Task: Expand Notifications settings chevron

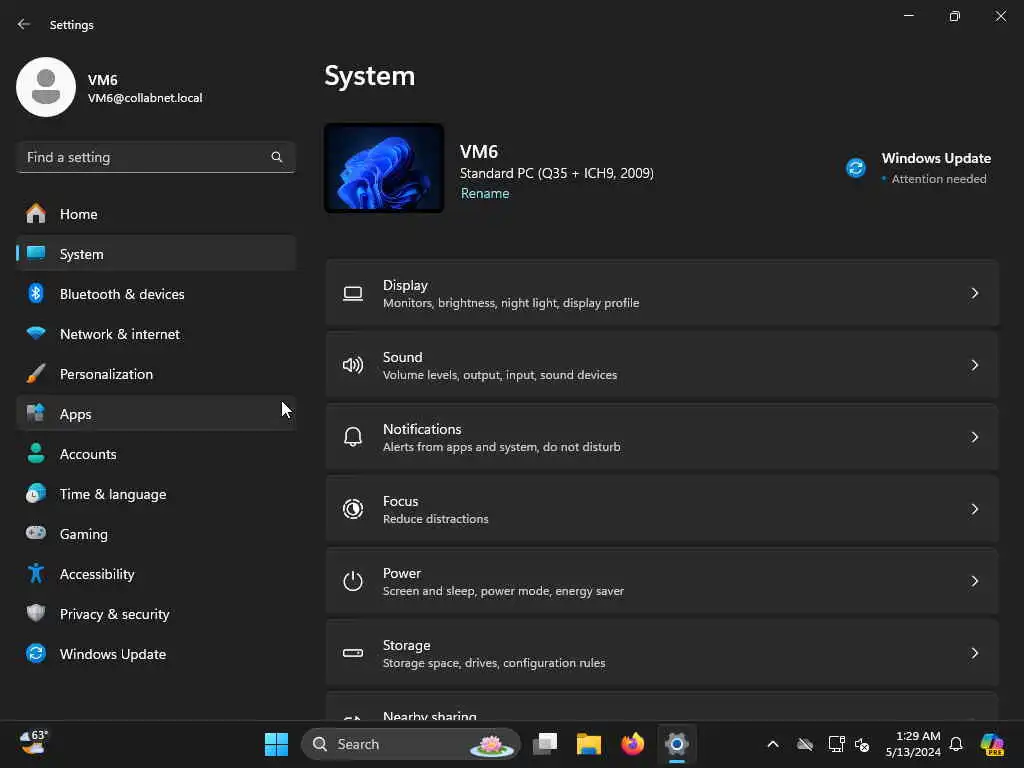Action: pyautogui.click(x=974, y=437)
